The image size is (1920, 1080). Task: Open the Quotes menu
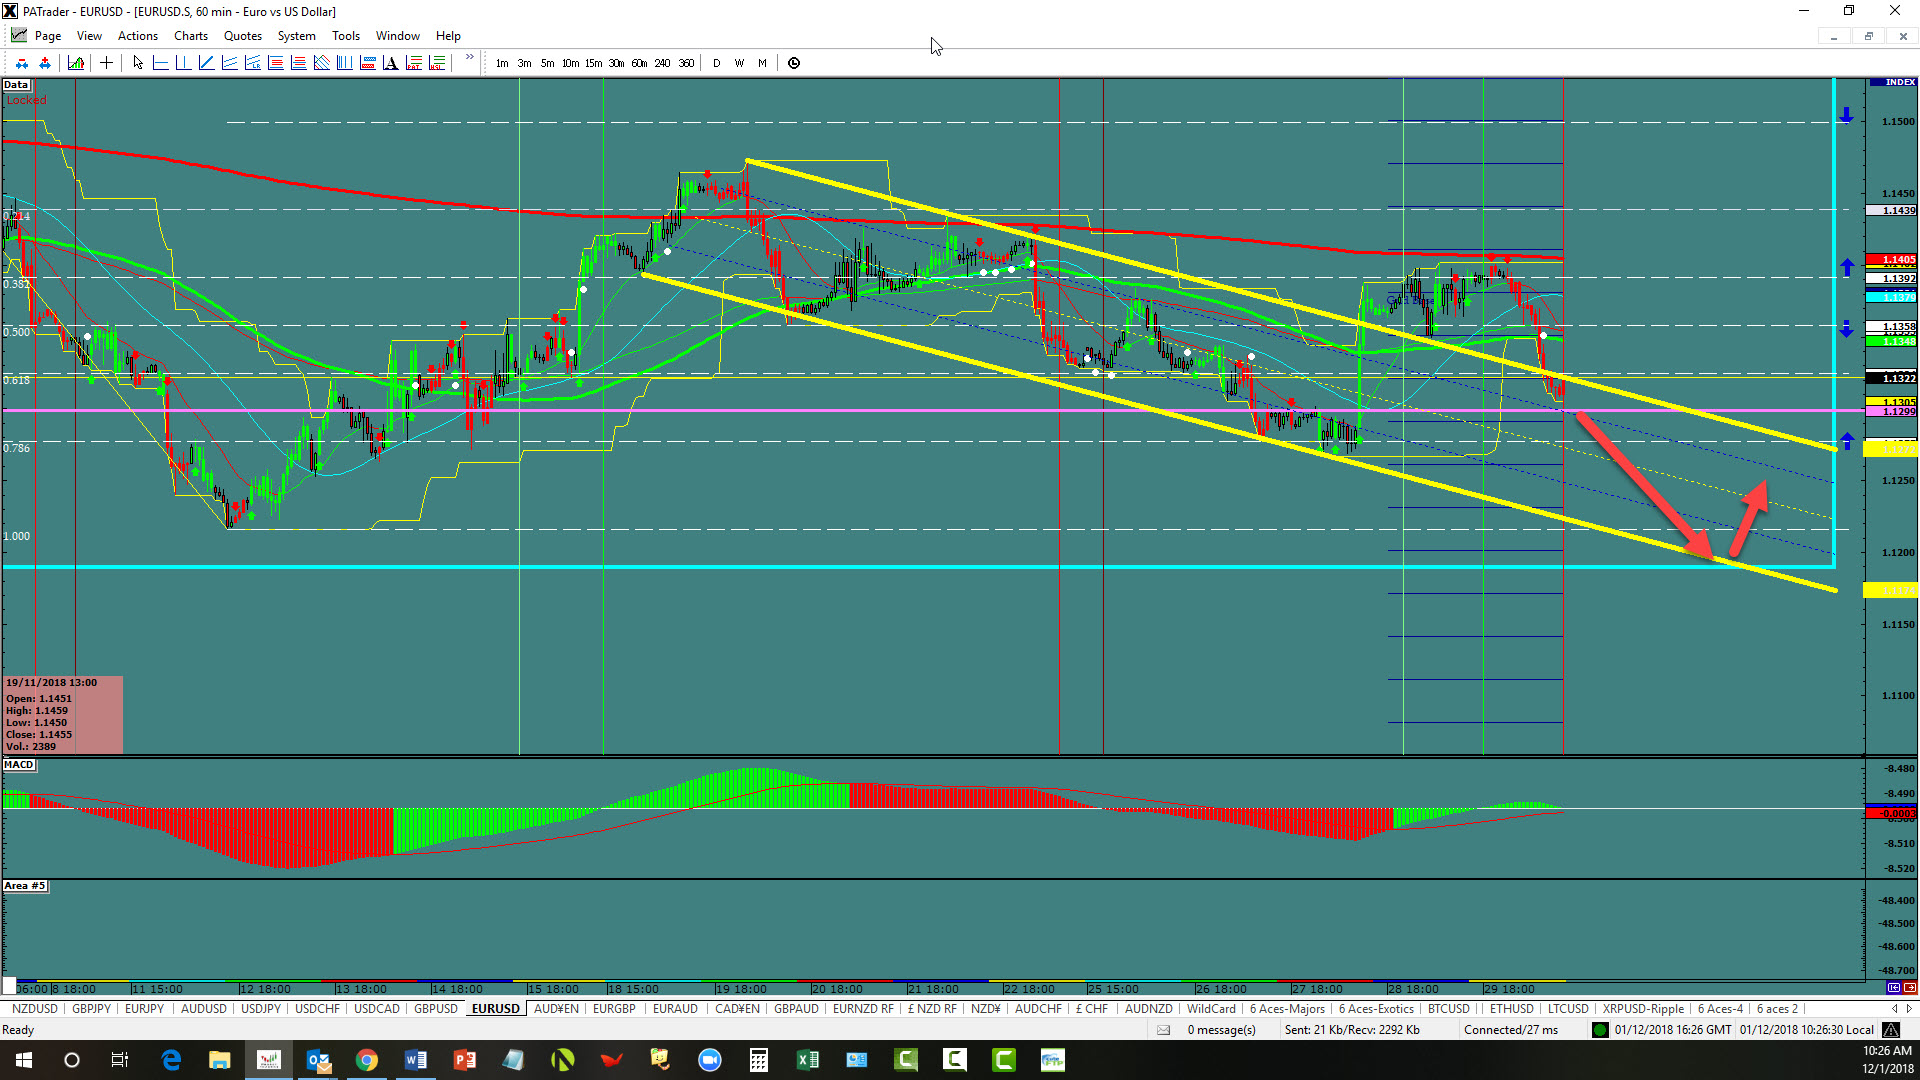click(243, 36)
